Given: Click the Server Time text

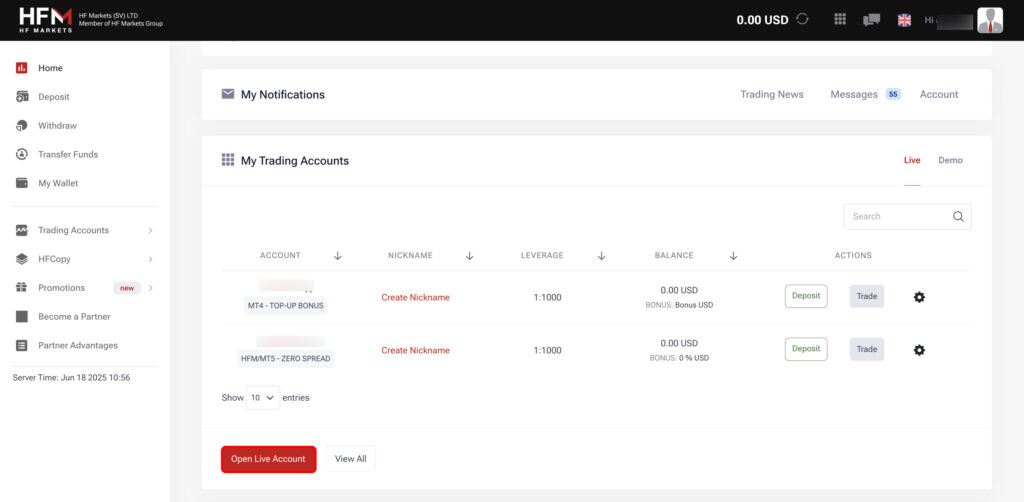Looking at the screenshot, I should pos(71,377).
